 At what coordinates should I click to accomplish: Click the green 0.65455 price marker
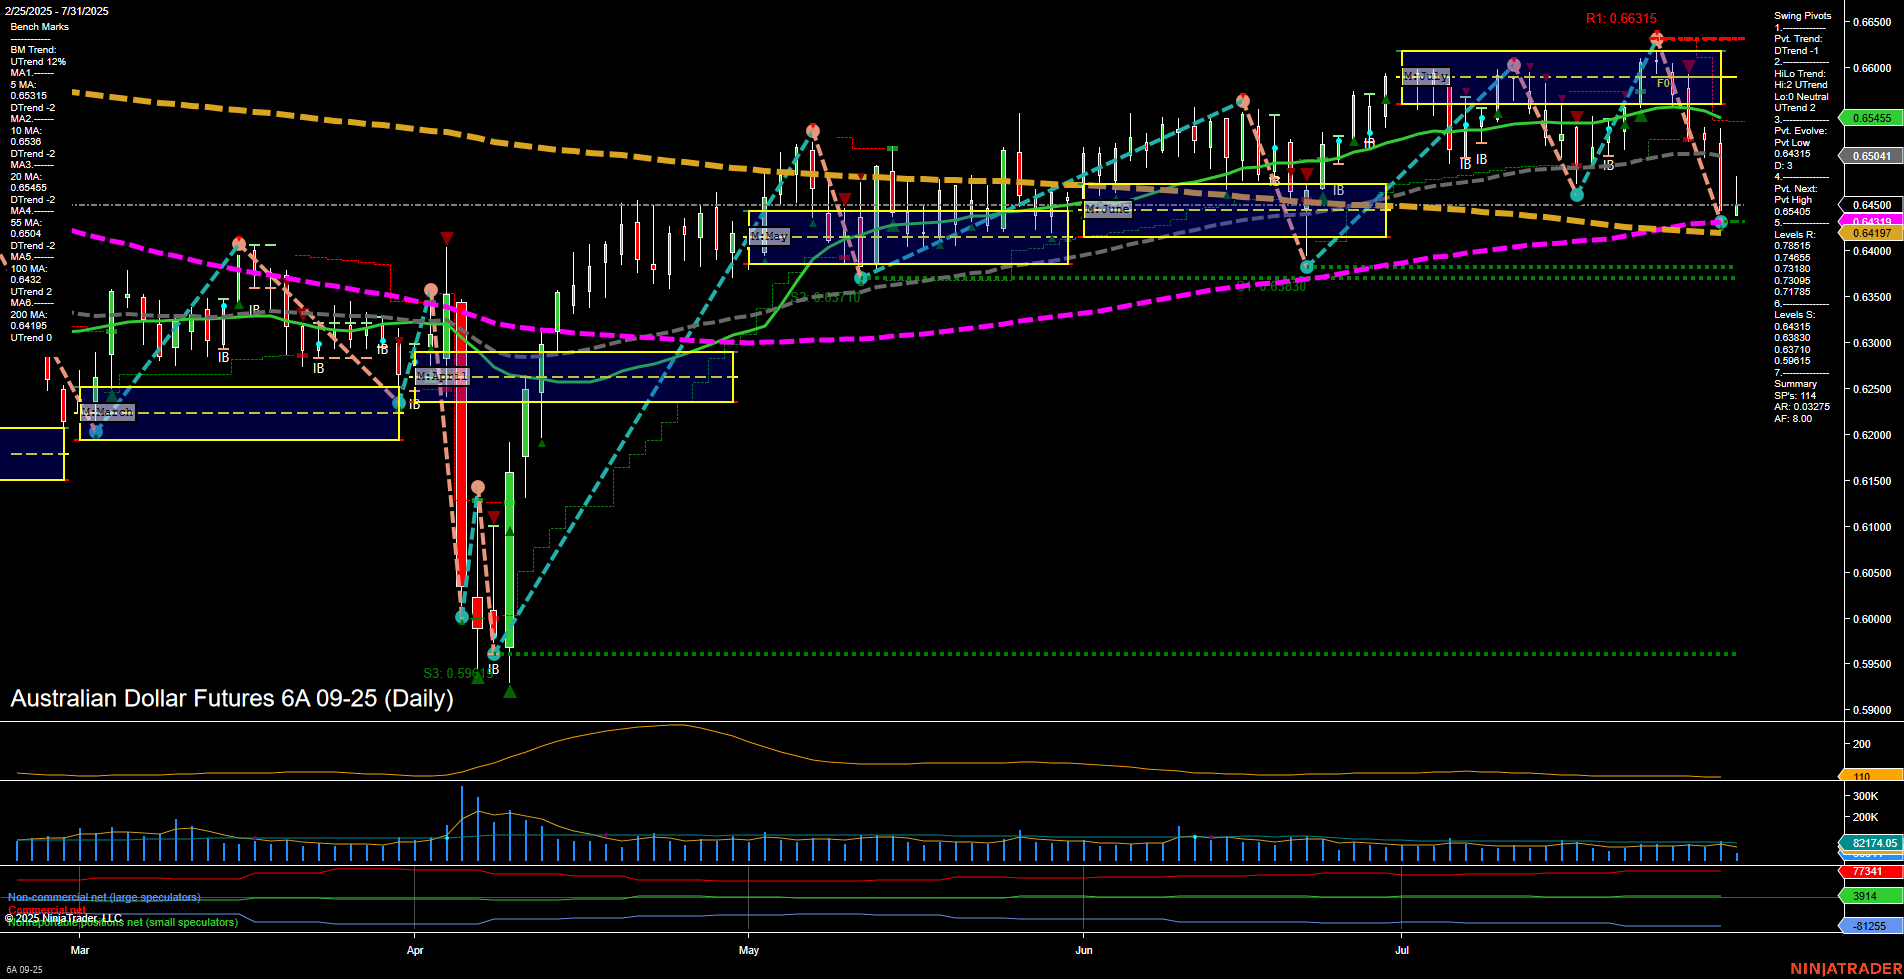click(1871, 118)
